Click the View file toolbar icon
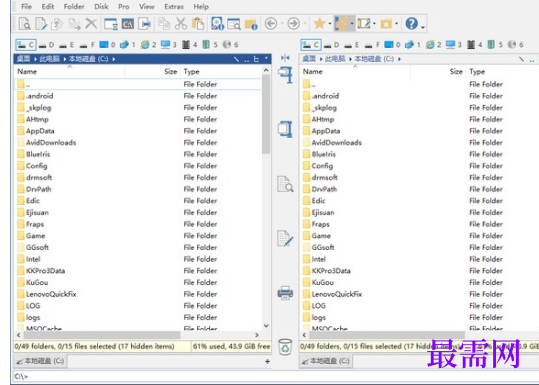This screenshot has height=385, width=539. pyautogui.click(x=25, y=24)
